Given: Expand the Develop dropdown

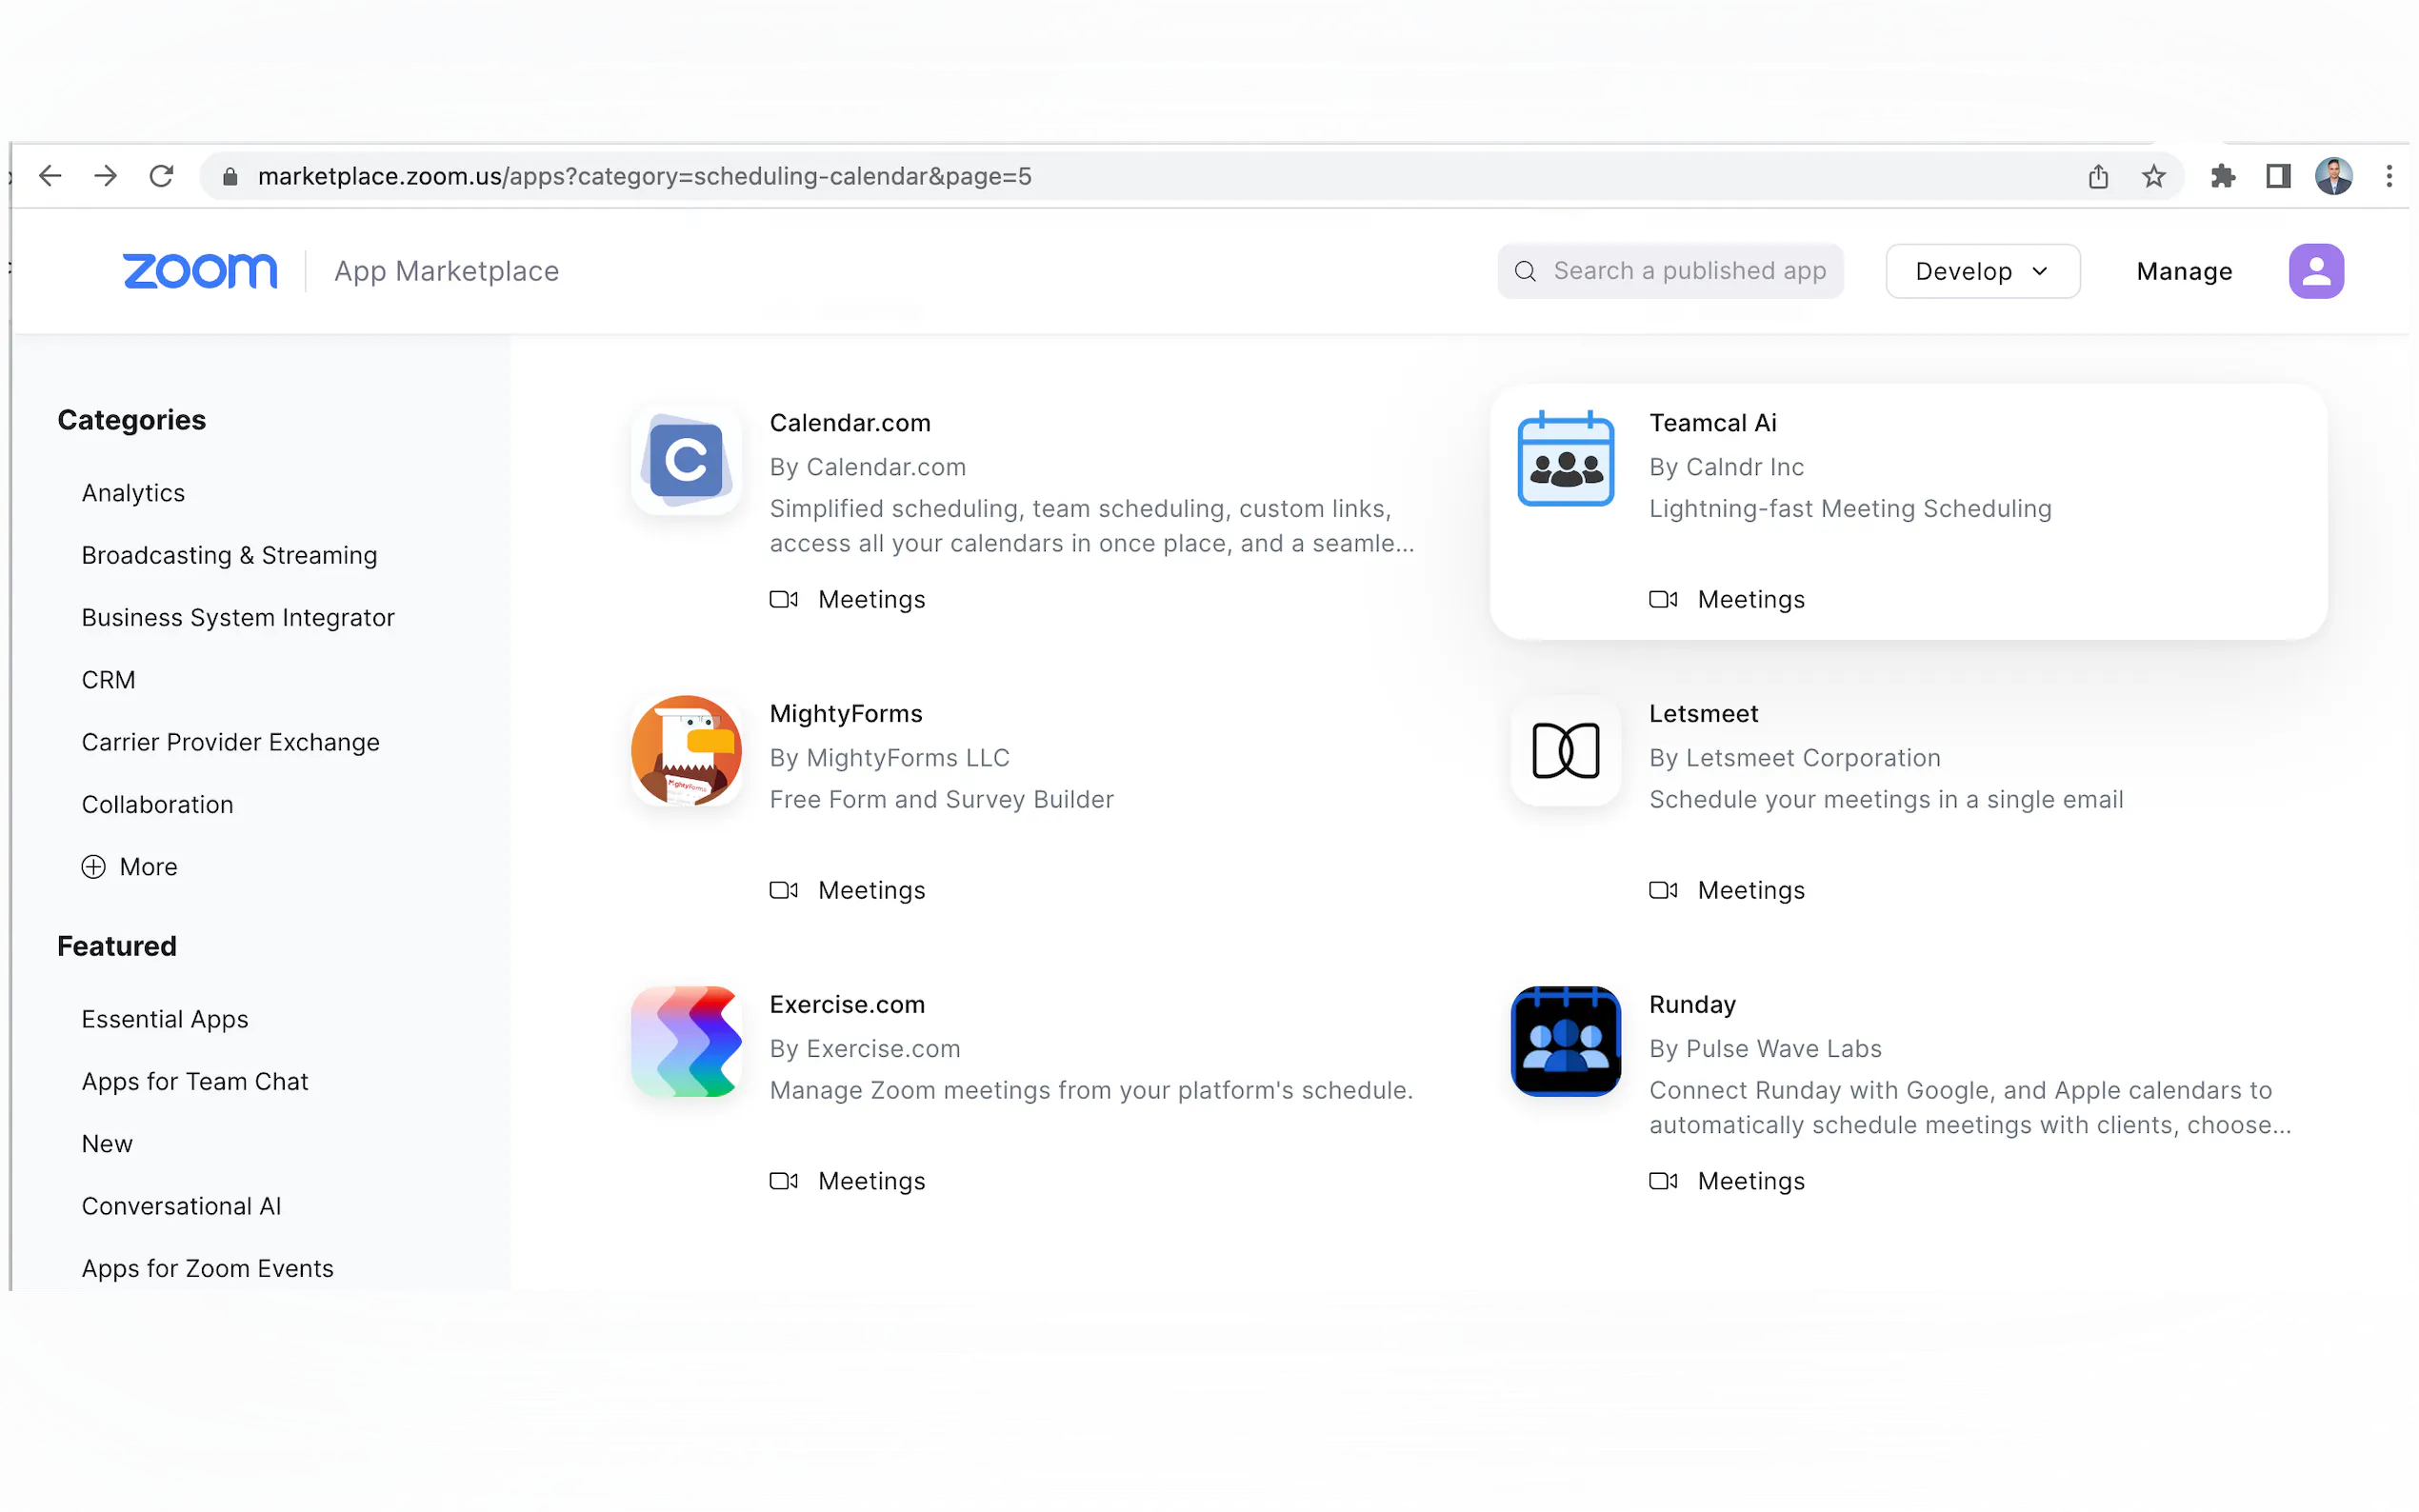Looking at the screenshot, I should [x=1982, y=271].
